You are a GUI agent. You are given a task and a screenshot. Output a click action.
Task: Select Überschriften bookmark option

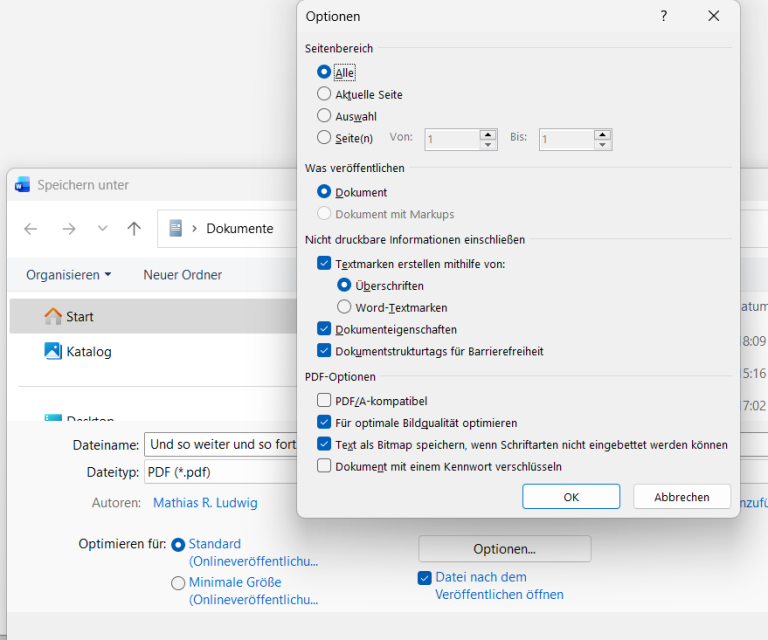coord(344,285)
